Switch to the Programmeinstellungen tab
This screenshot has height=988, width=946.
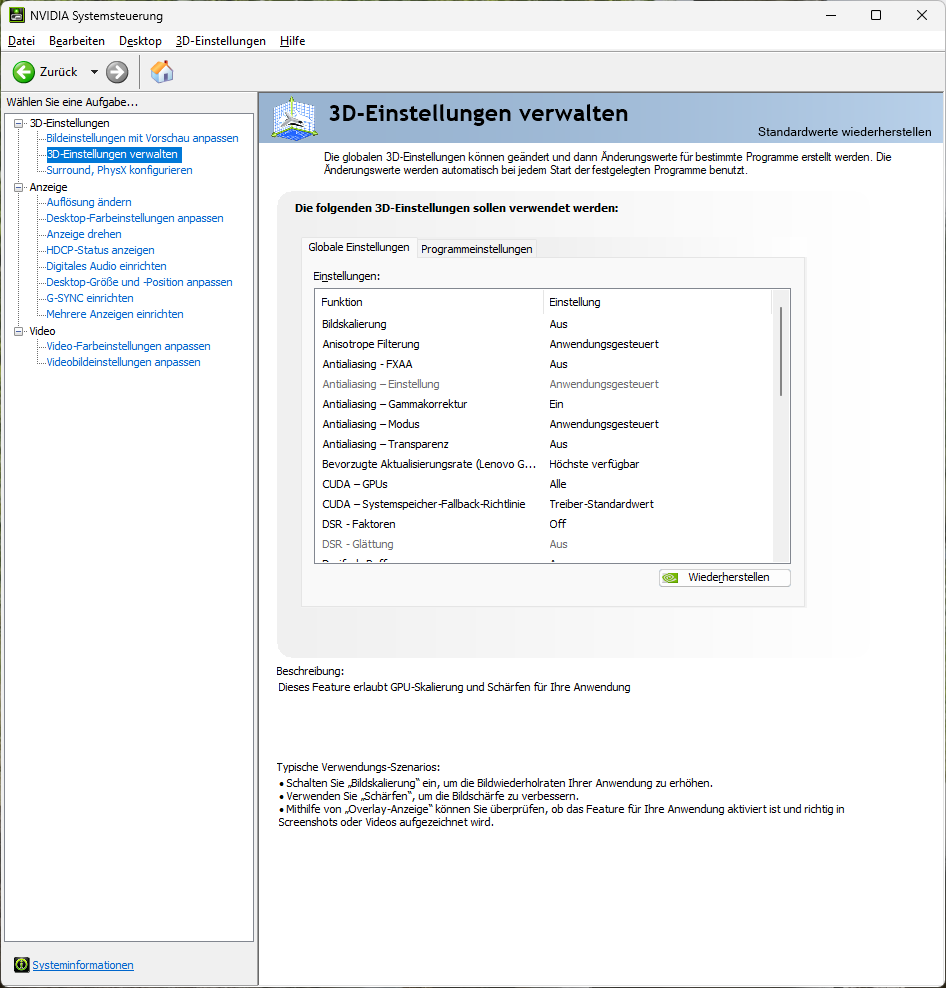click(x=476, y=249)
